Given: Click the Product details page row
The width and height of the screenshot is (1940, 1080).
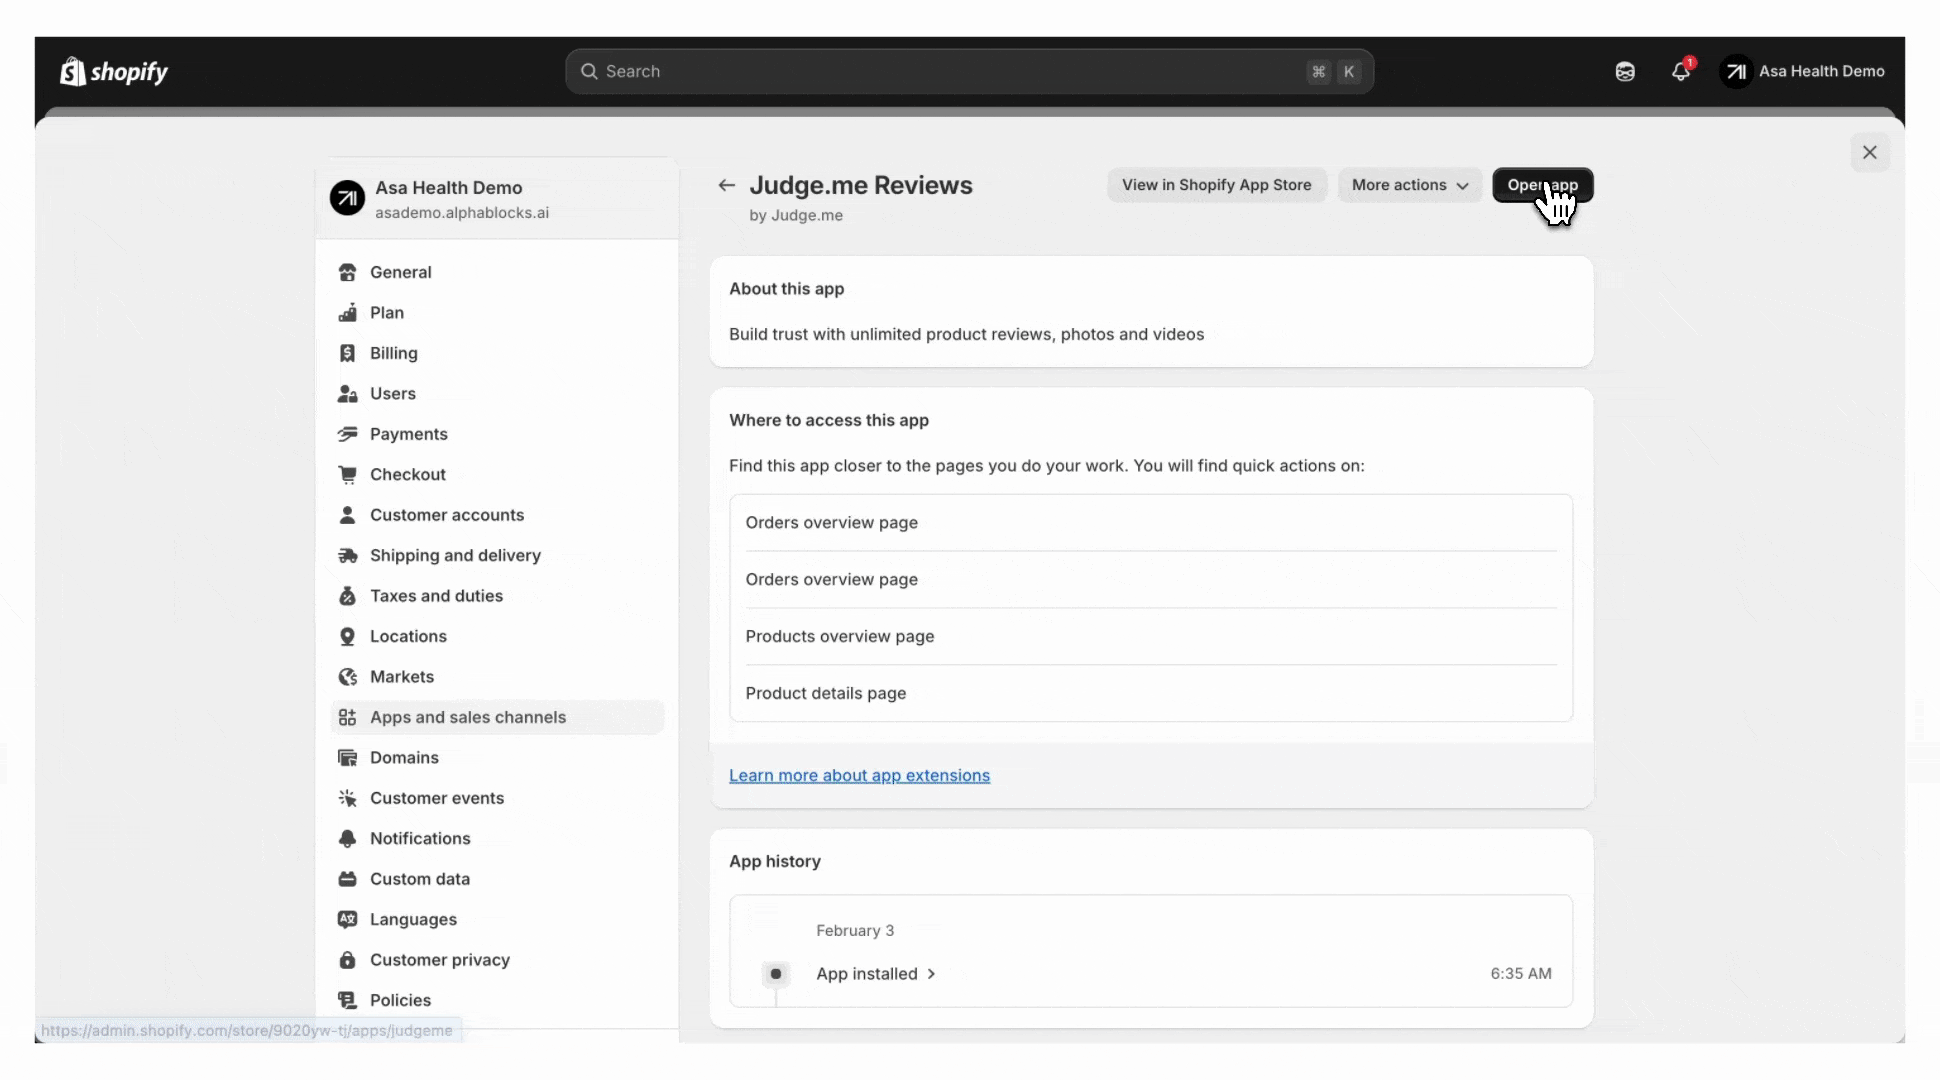Looking at the screenshot, I should (x=1151, y=693).
